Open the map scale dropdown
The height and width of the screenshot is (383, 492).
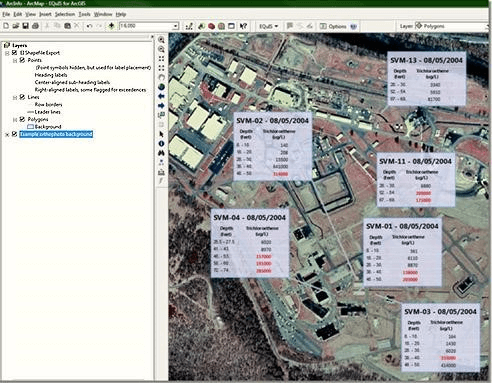pos(176,26)
